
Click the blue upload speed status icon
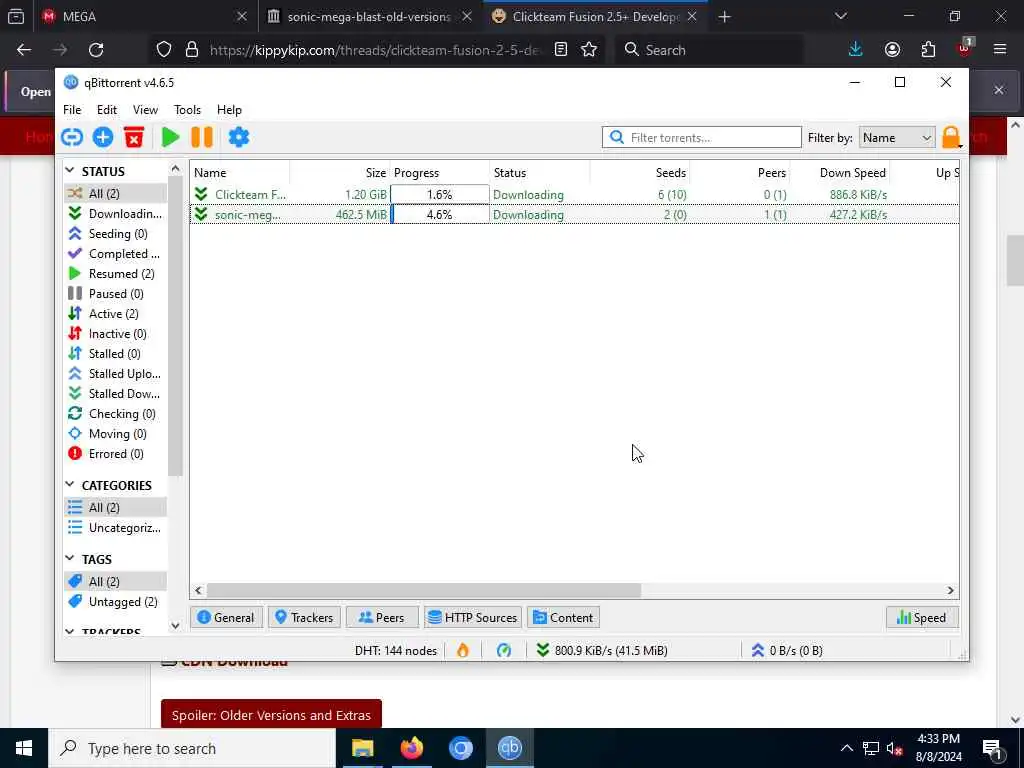pyautogui.click(x=758, y=650)
